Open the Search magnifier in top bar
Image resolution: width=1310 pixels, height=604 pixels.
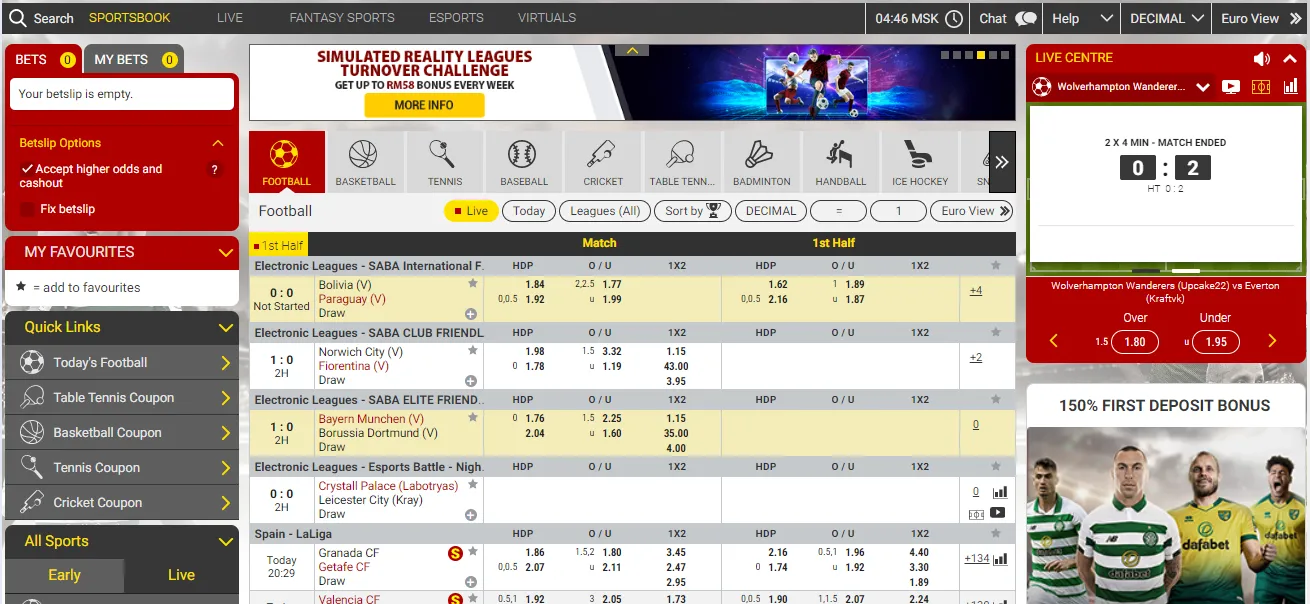[18, 18]
